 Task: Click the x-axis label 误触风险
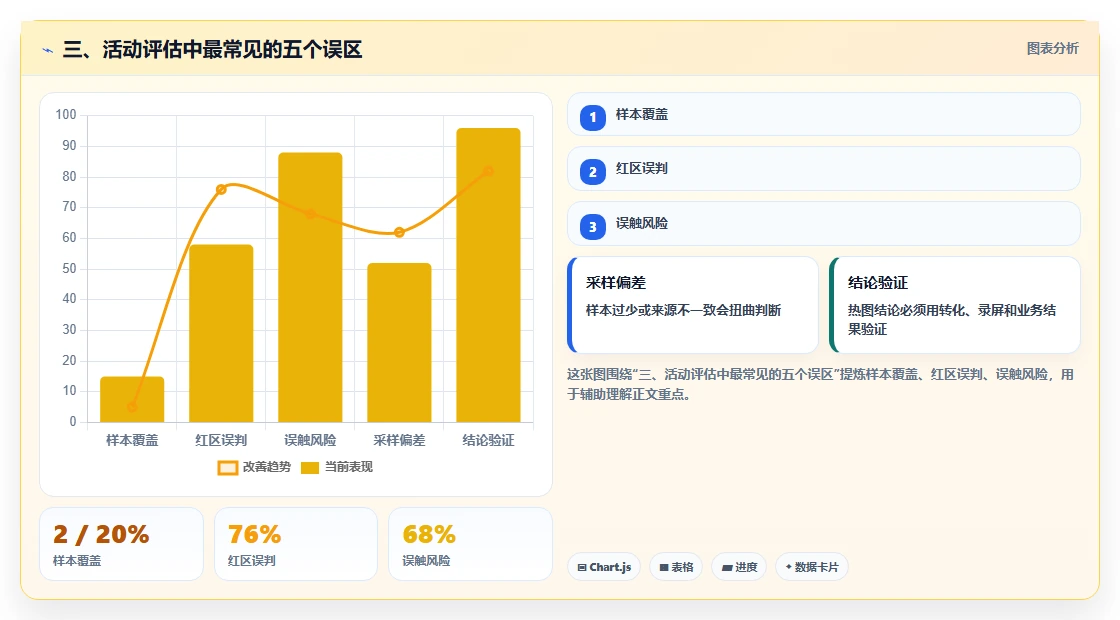310,440
